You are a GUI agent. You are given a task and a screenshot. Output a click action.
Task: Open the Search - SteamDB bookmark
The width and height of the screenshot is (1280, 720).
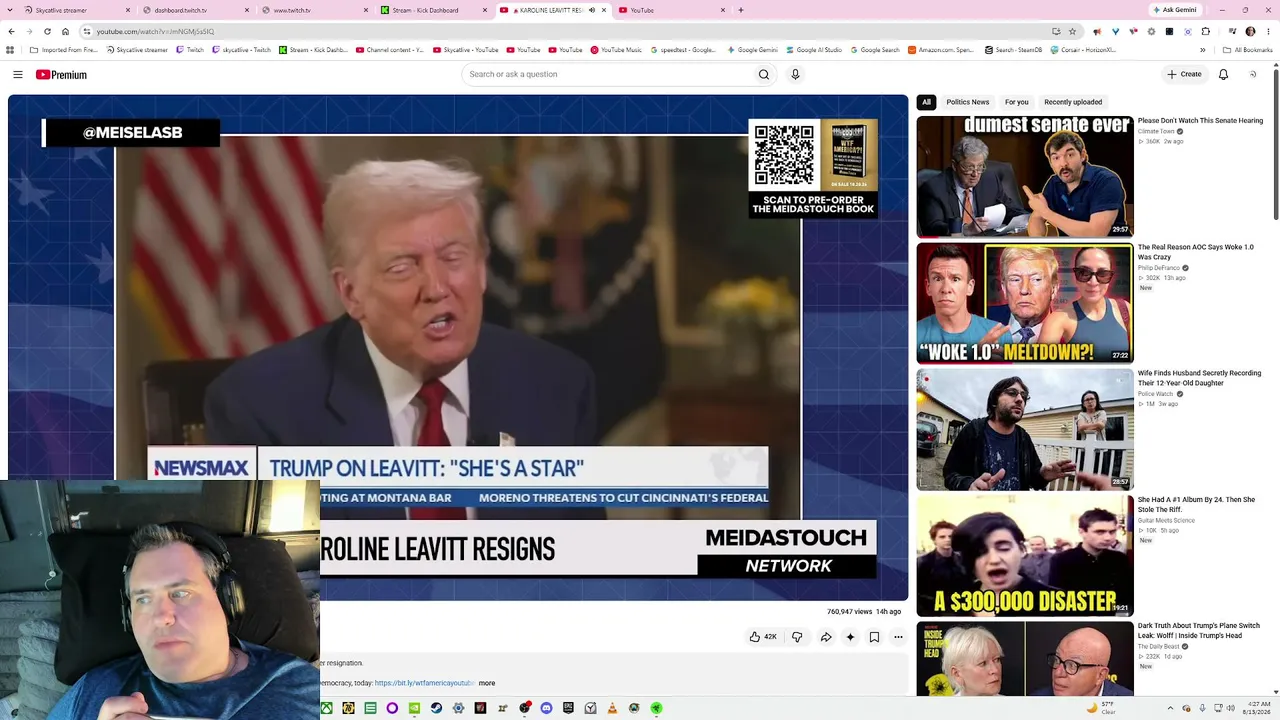pyautogui.click(x=1013, y=50)
